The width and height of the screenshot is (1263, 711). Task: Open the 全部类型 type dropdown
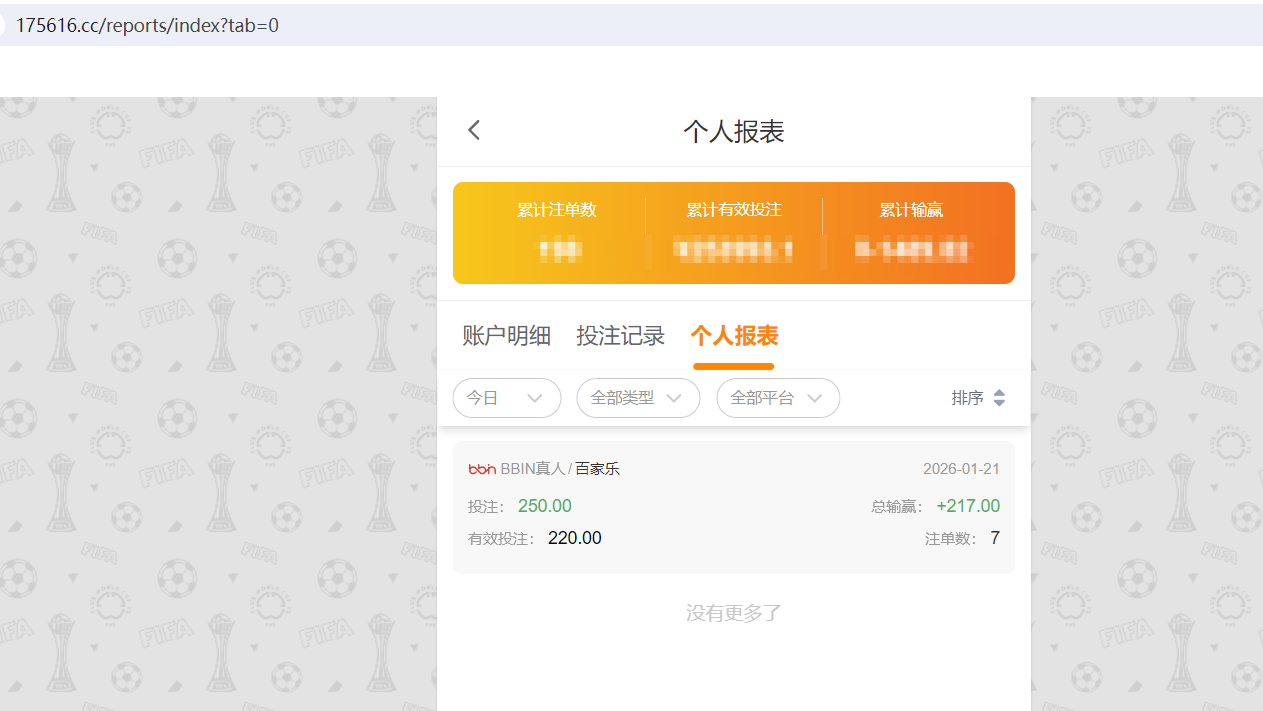tap(638, 398)
